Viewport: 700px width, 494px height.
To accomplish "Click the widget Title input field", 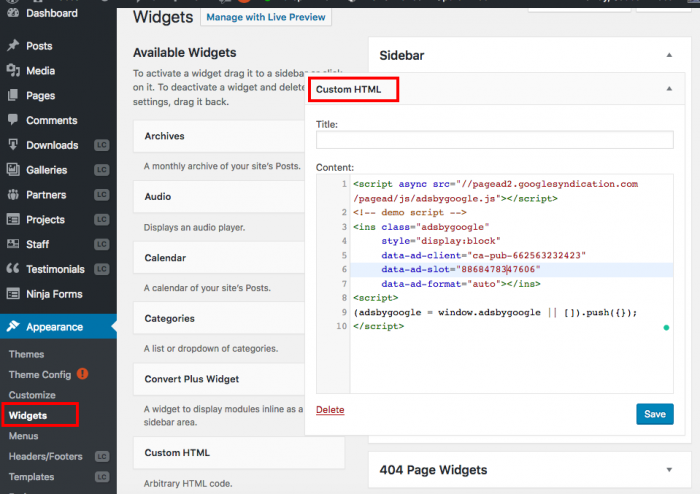I will tap(494, 141).
